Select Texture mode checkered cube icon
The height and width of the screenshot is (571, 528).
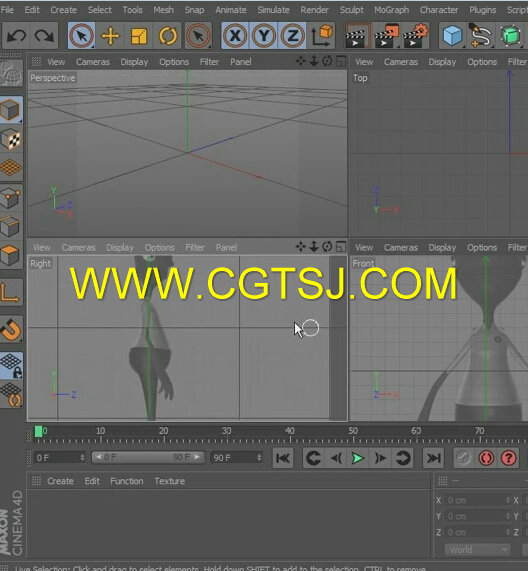[x=11, y=139]
